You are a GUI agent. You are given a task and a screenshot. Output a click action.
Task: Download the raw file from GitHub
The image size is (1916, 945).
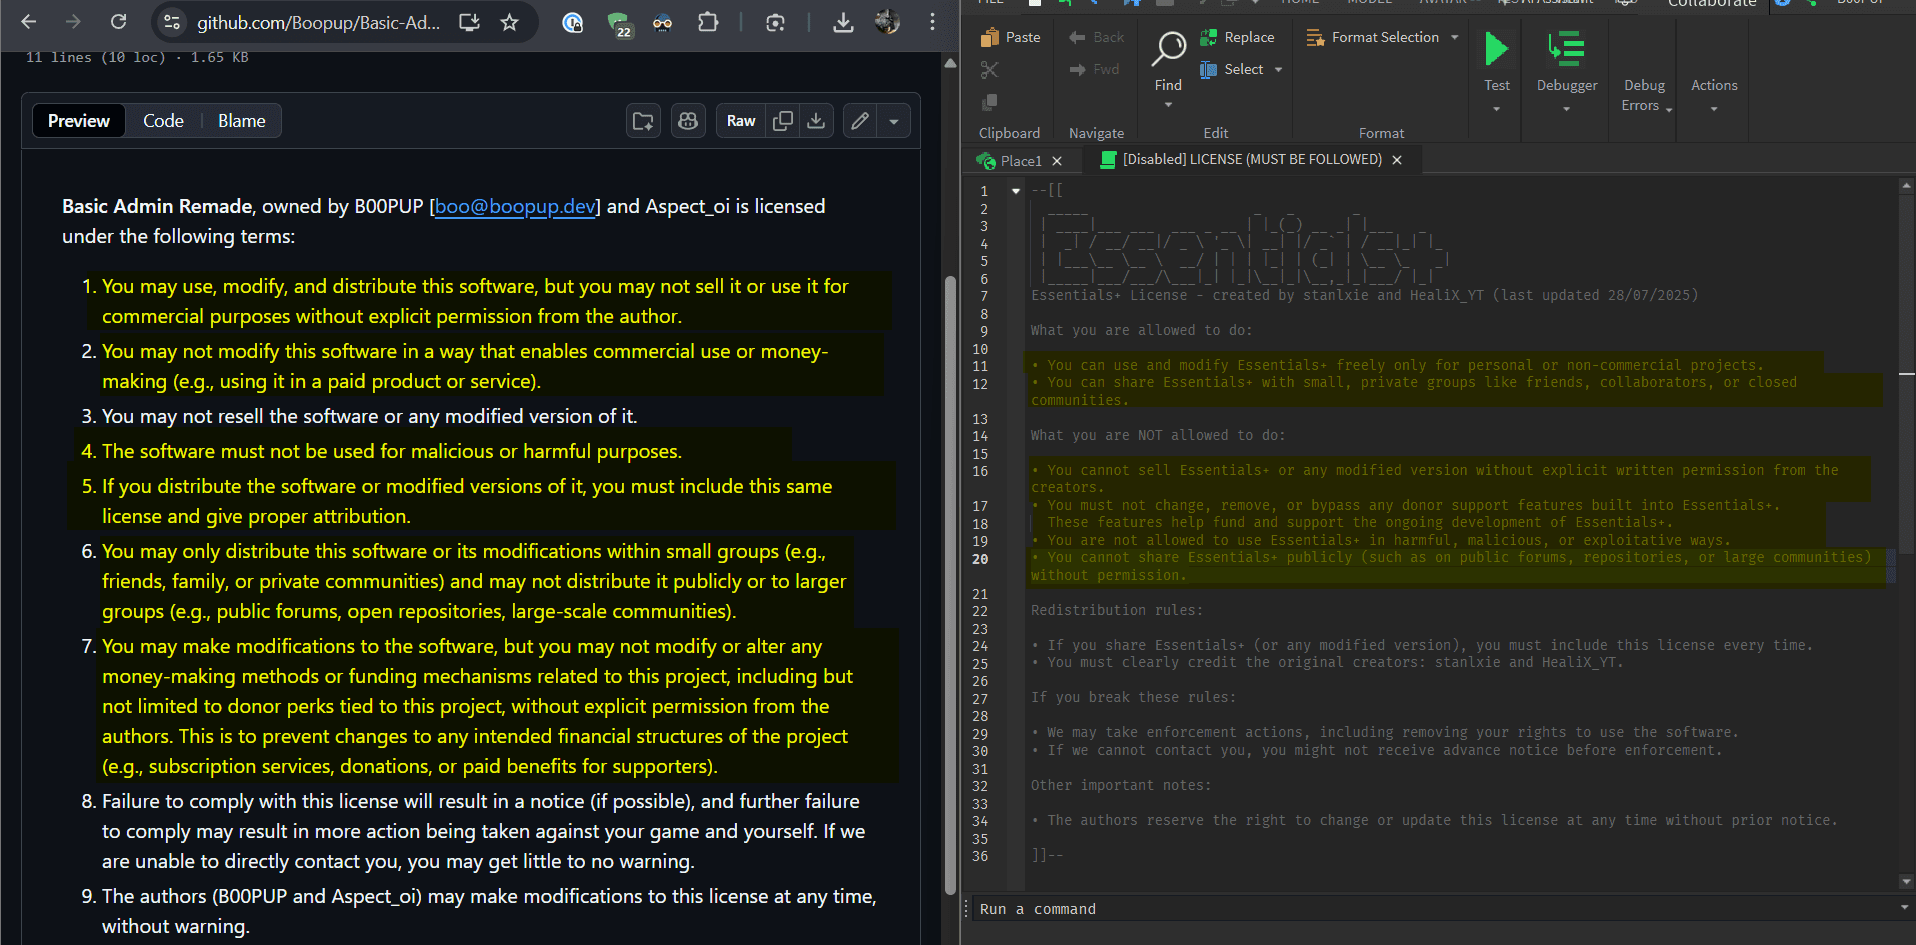pos(816,121)
